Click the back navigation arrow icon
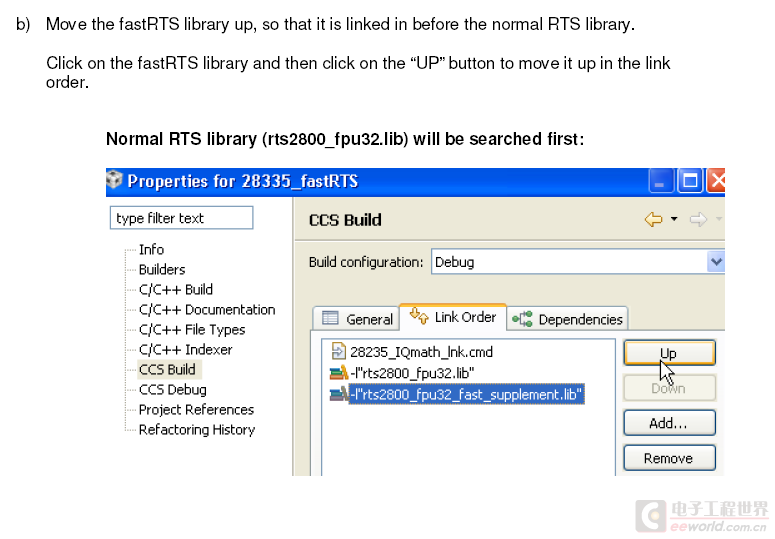The width and height of the screenshot is (775, 539). tap(653, 219)
